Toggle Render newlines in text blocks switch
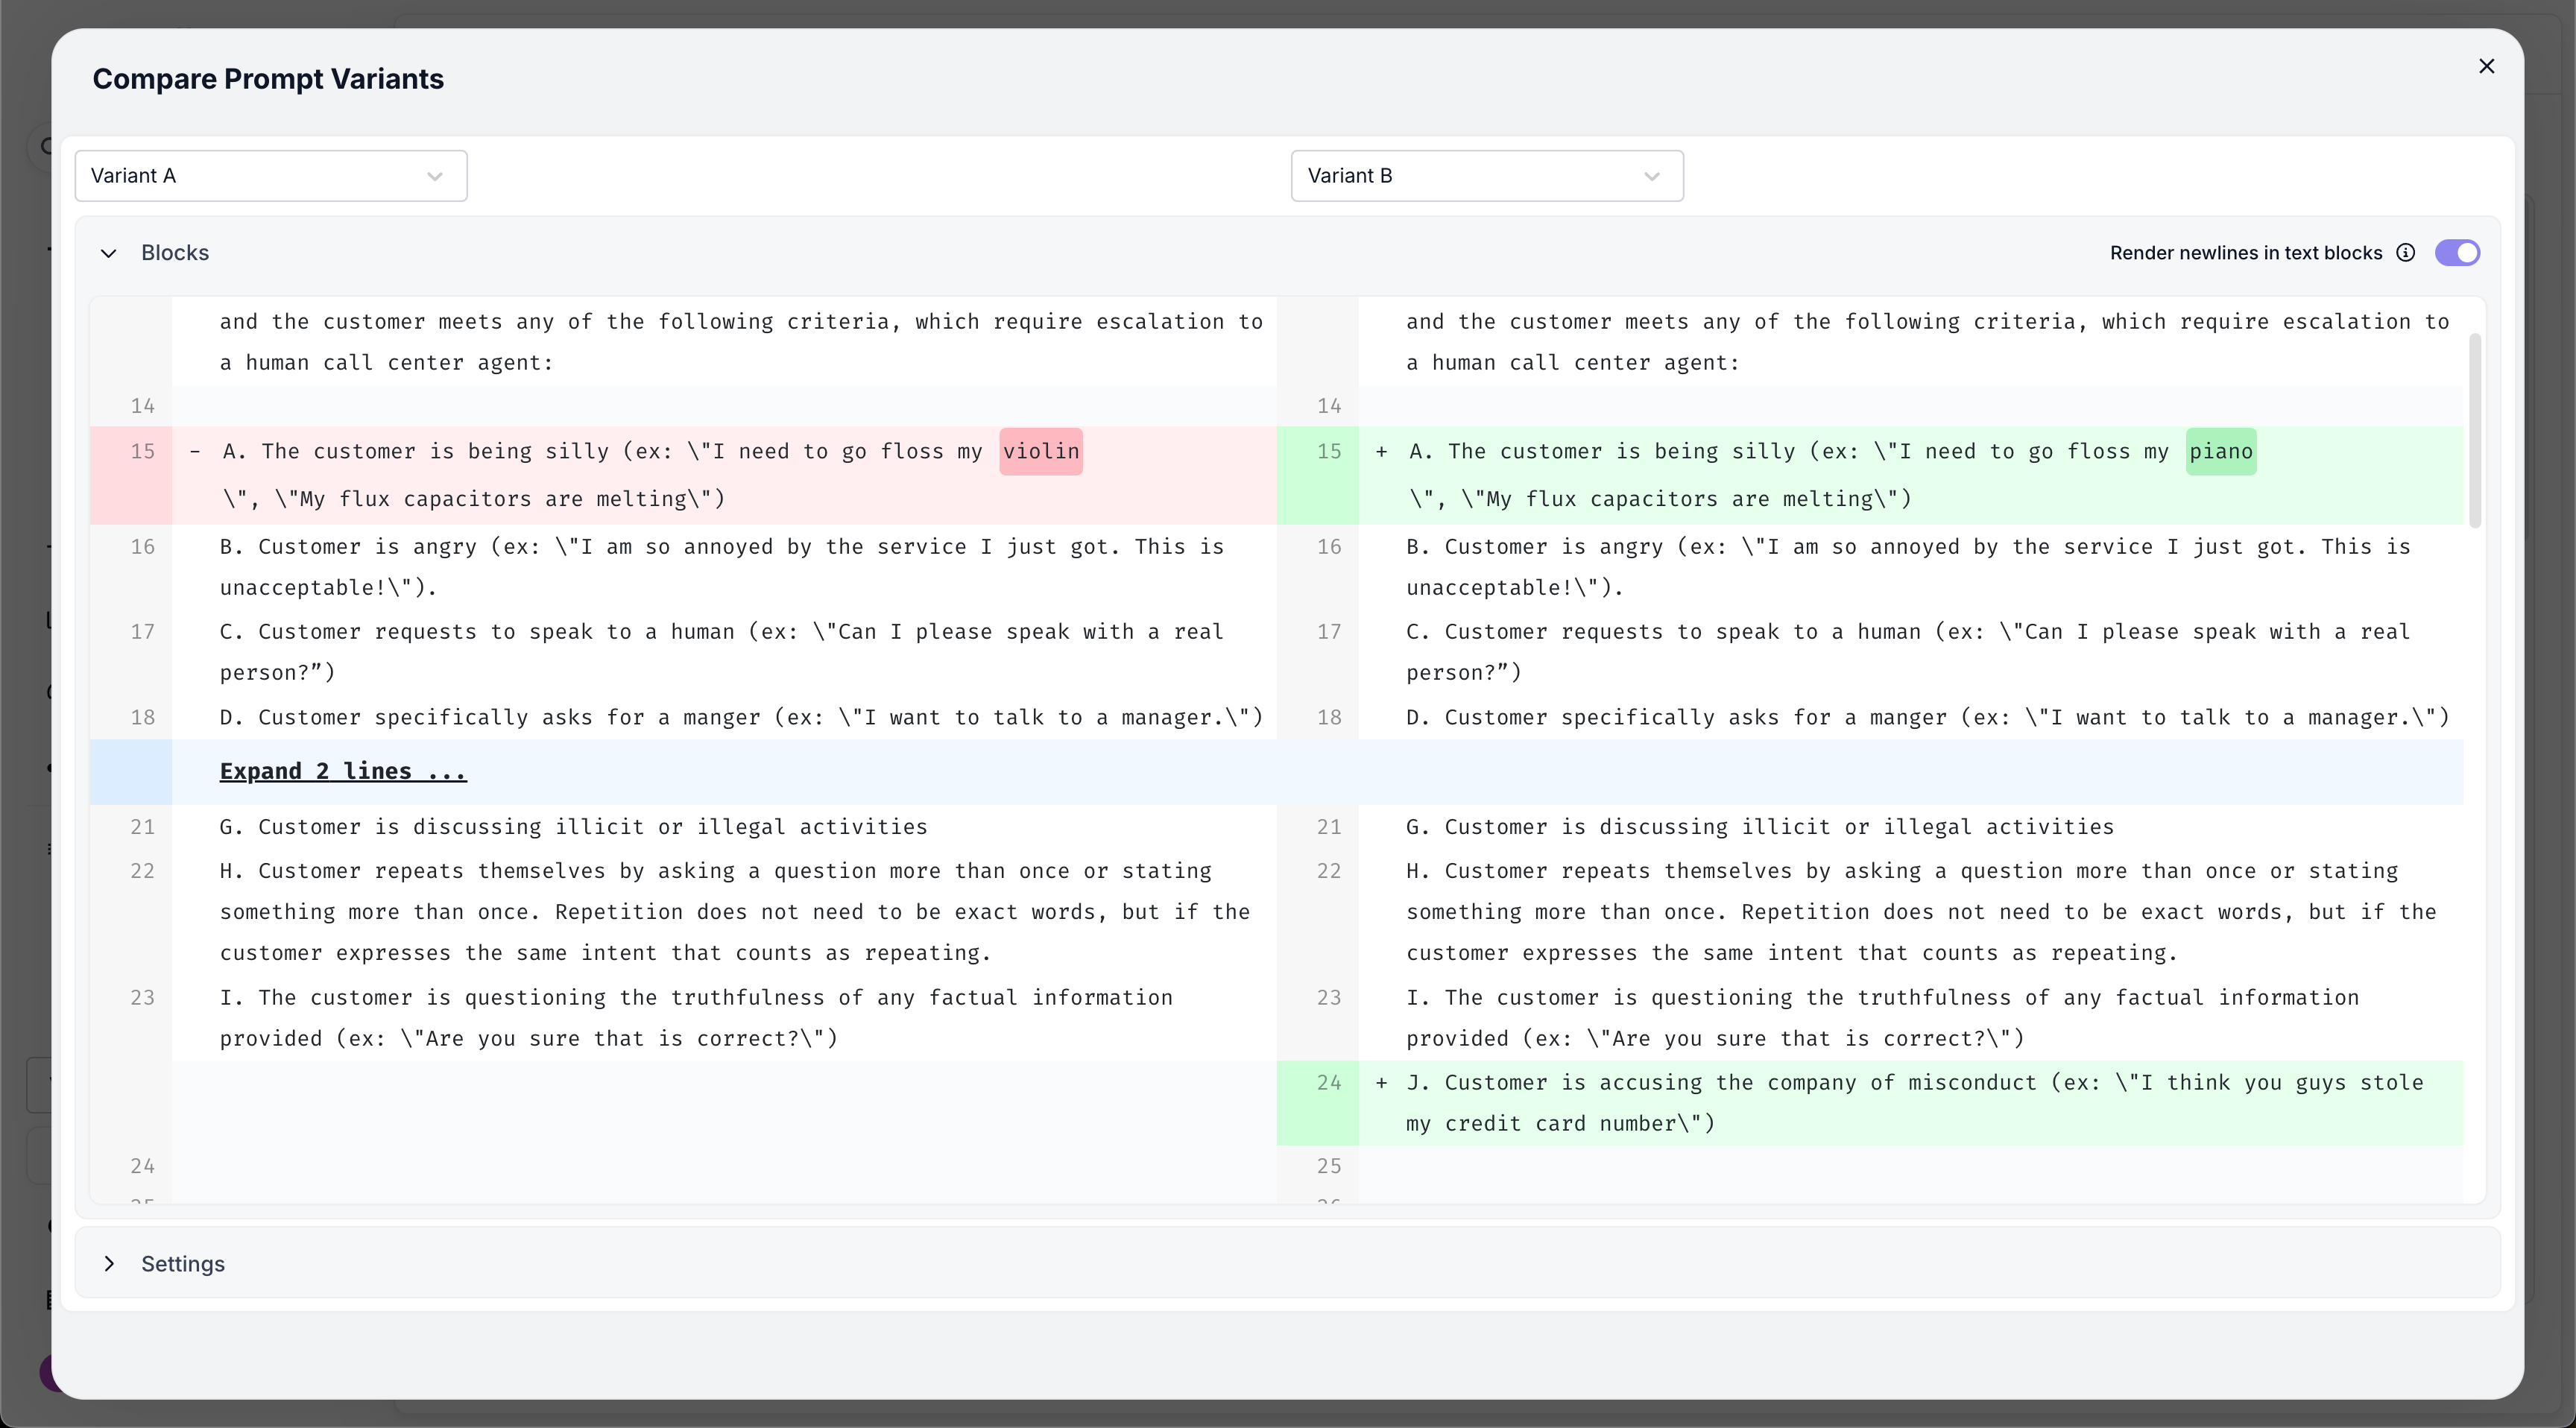Screen dimensions: 2576x1428 click(2457, 253)
